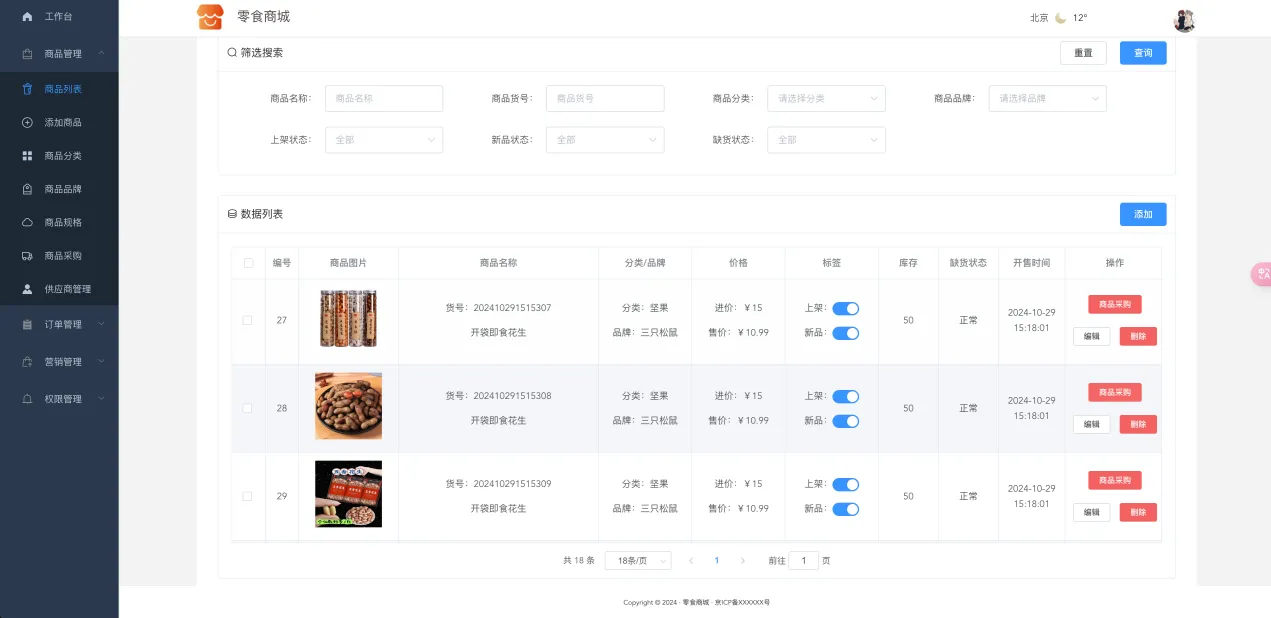The width and height of the screenshot is (1271, 618).
Task: Open 商品分类 via its grid icon
Action: click(27, 156)
